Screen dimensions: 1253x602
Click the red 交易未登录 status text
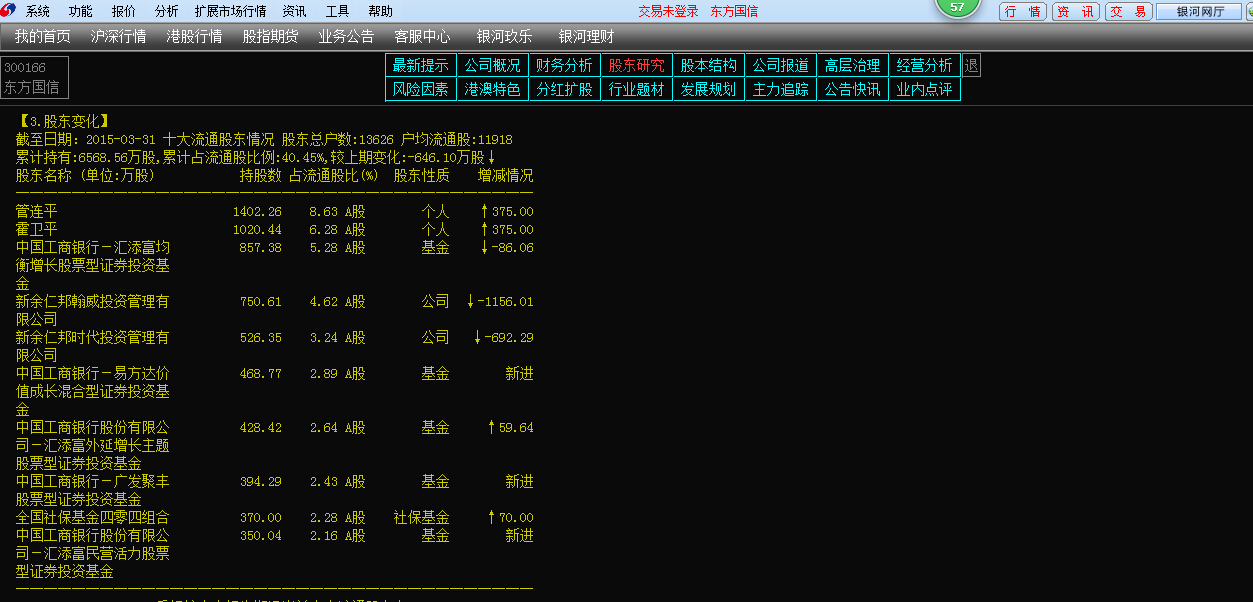[668, 12]
